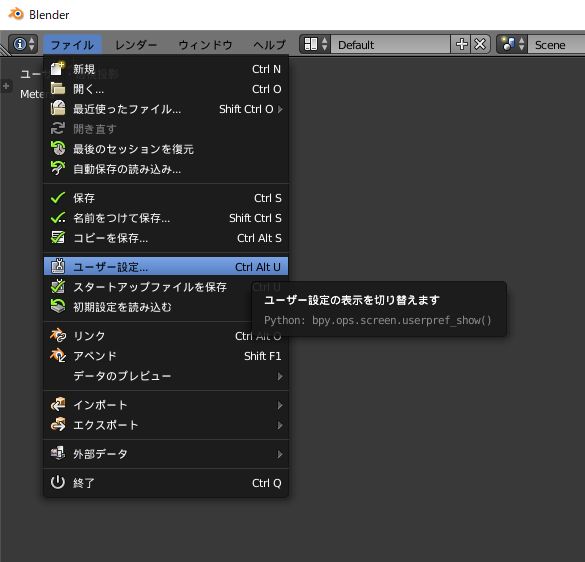
Task: Open the ヘルプ menu
Action: [x=269, y=45]
